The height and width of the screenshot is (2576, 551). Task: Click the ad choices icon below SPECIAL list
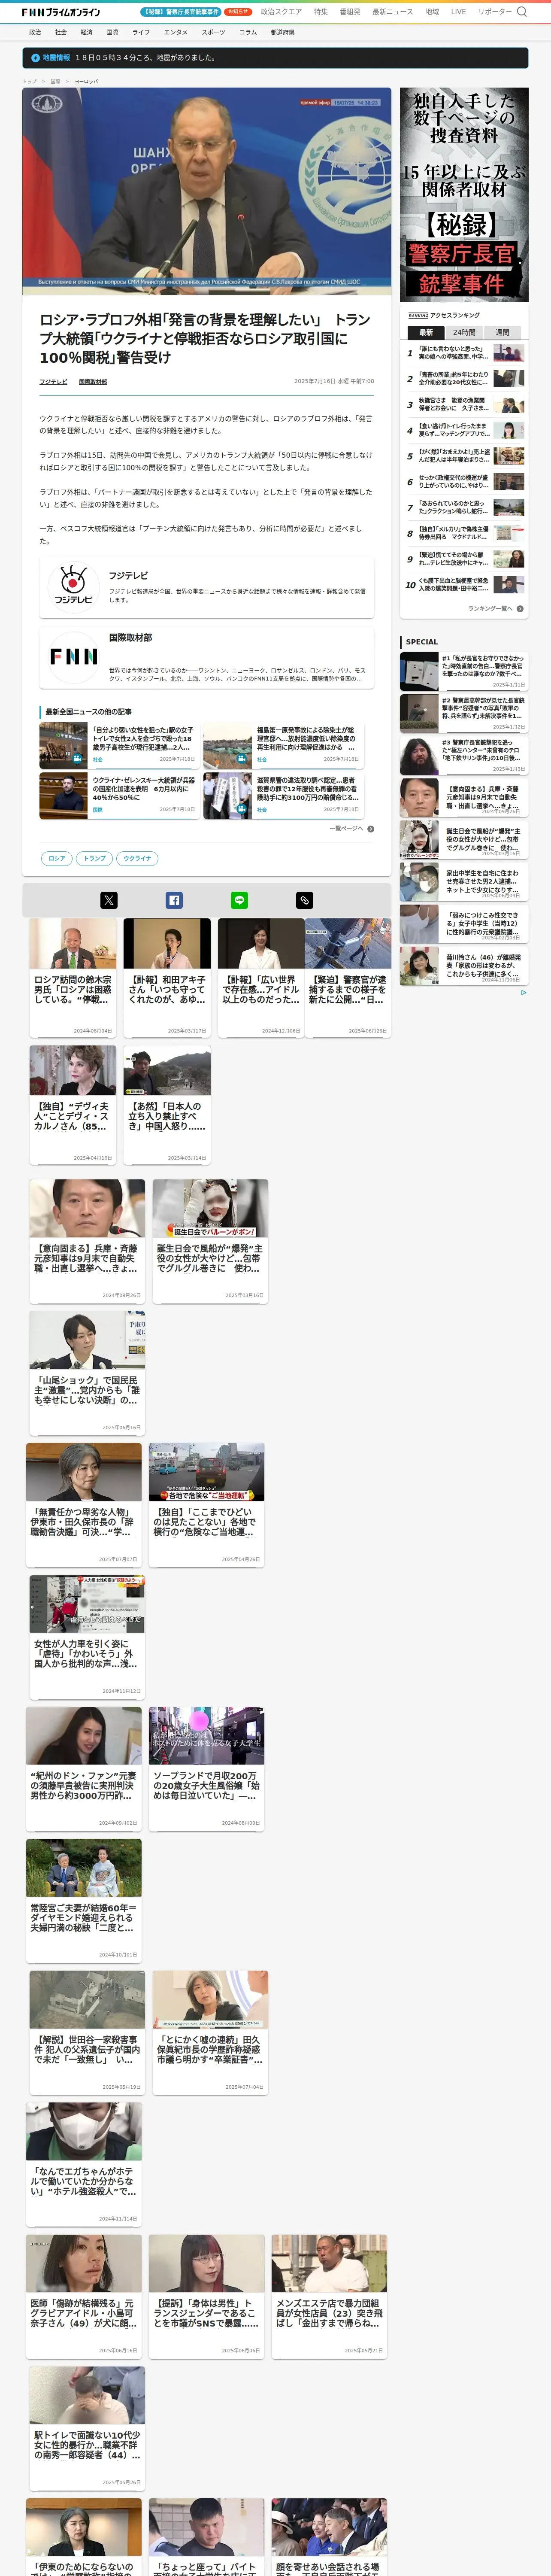coord(523,993)
